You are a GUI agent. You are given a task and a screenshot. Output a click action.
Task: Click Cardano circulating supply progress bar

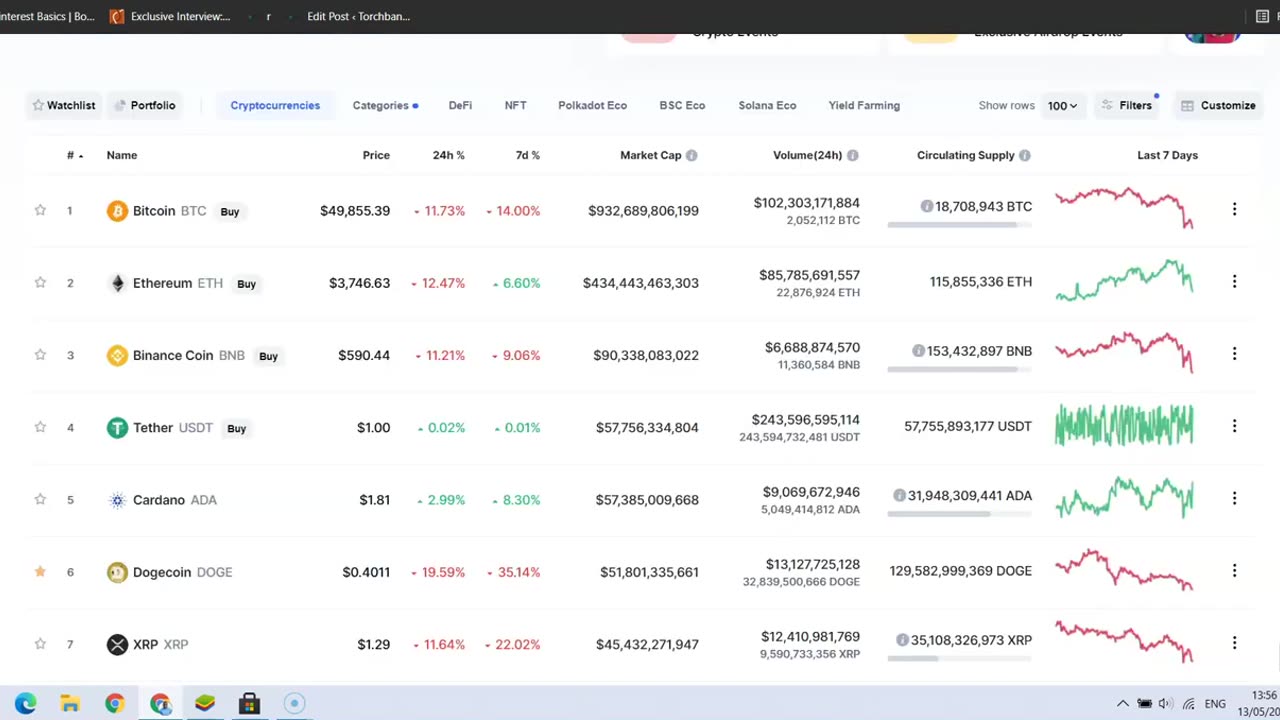[959, 515]
